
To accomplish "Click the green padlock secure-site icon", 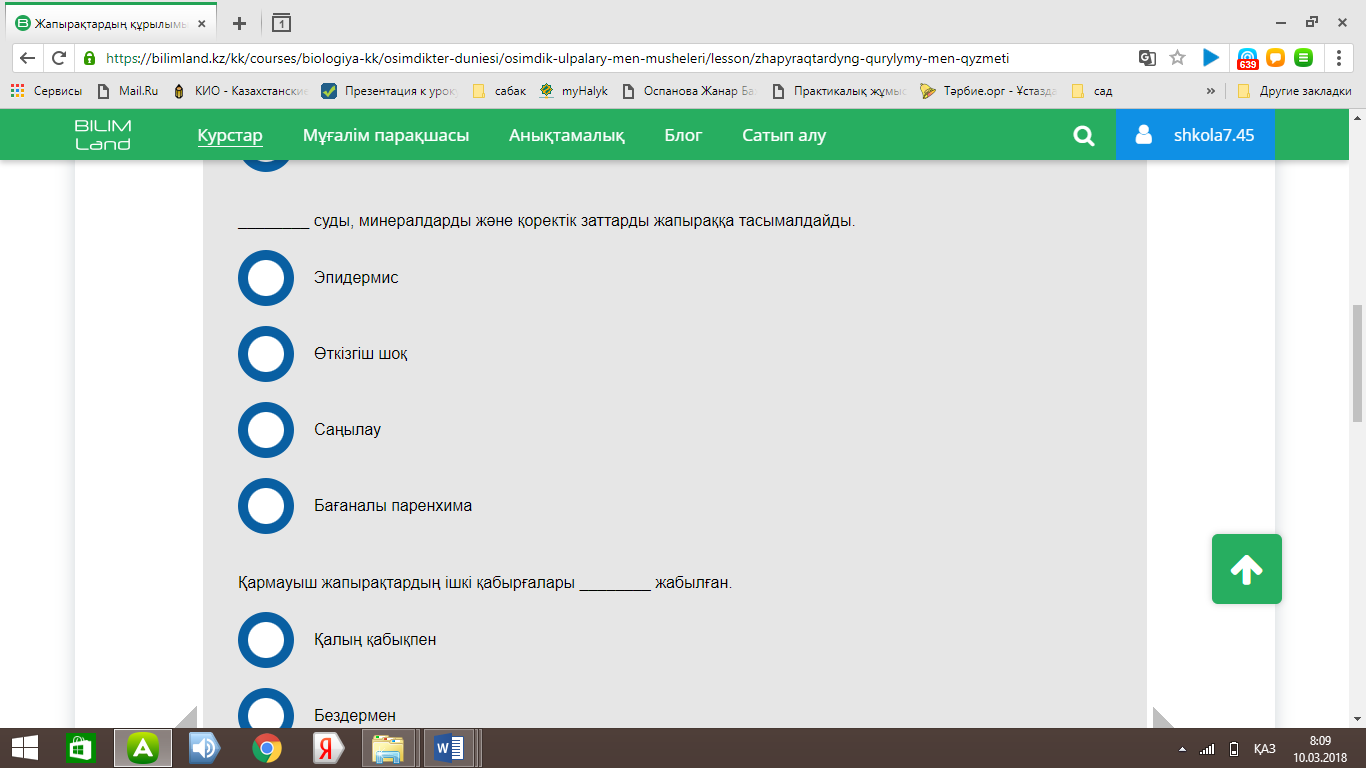I will pyautogui.click(x=90, y=58).
